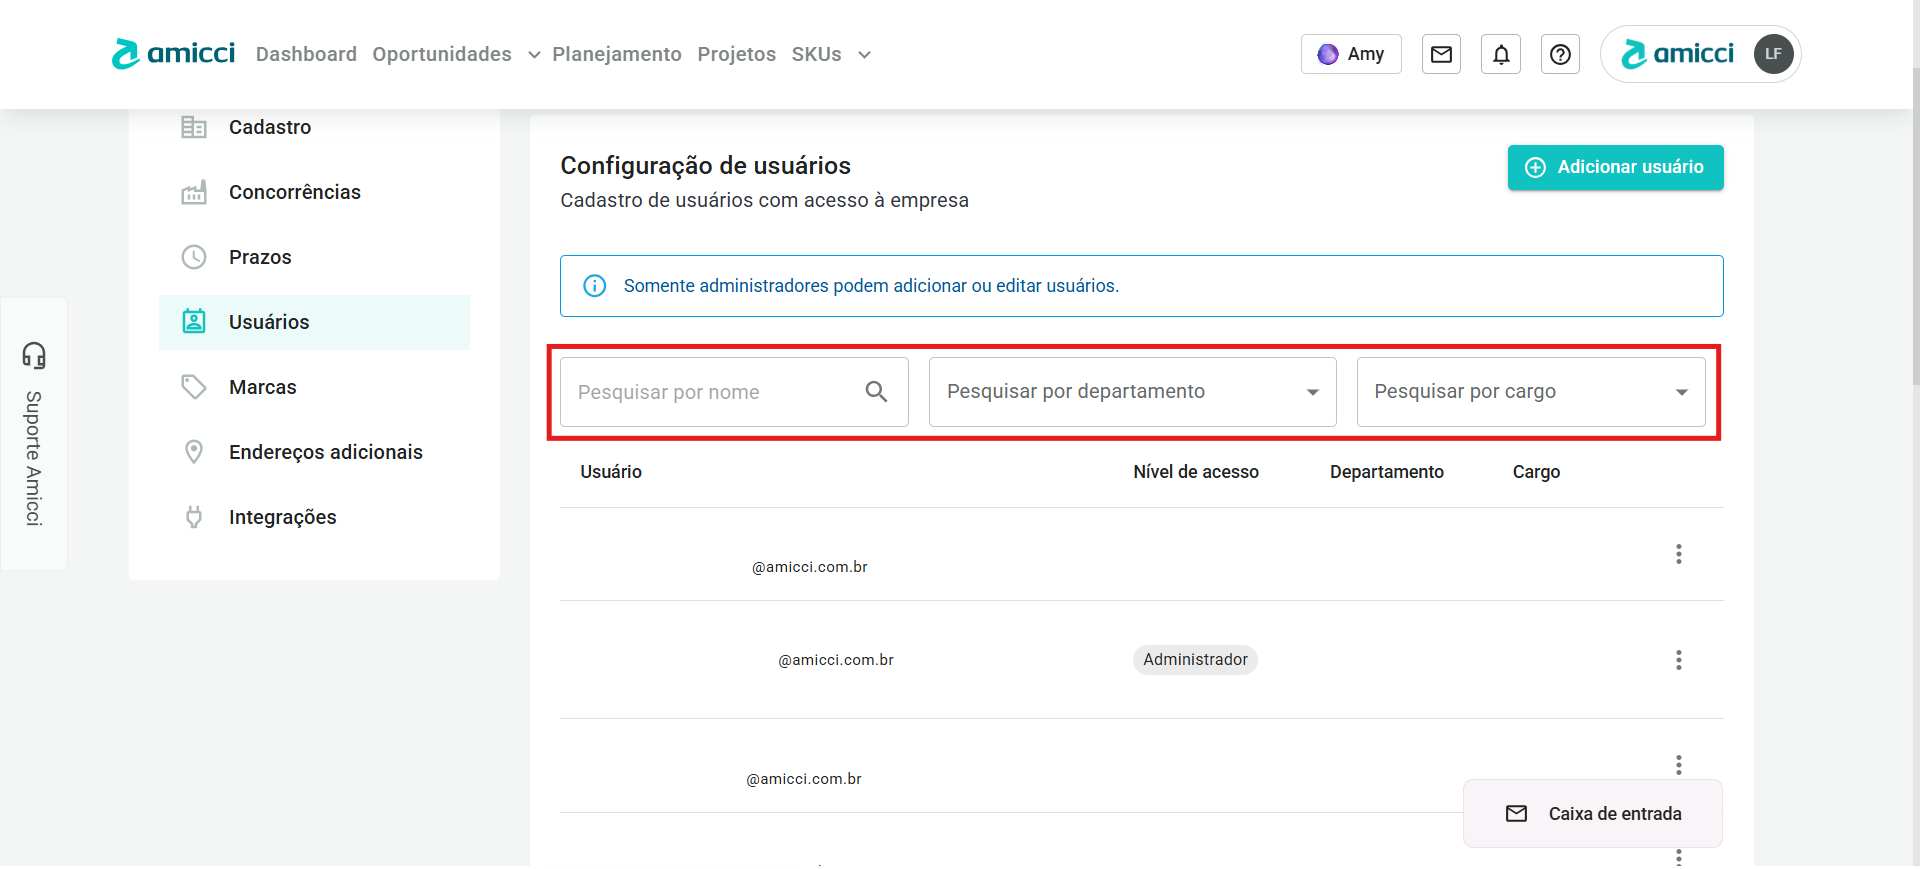Open three-dot menu for first user row
This screenshot has width=1920, height=869.
click(1678, 554)
